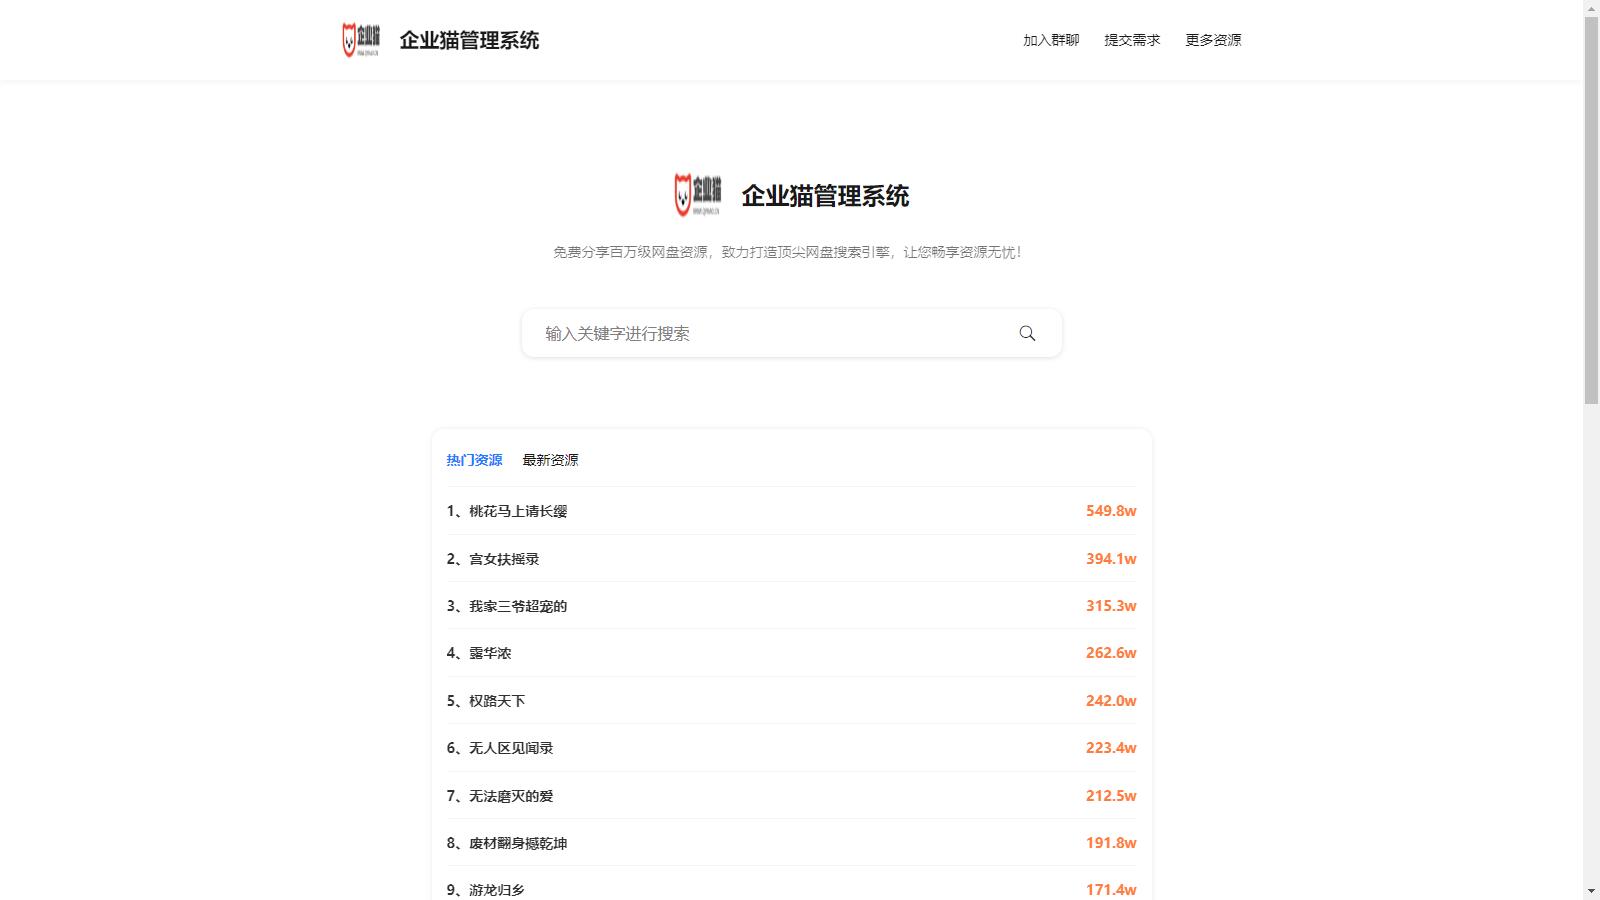
Task: Click the center 企业猫 shield logo
Action: coord(697,195)
